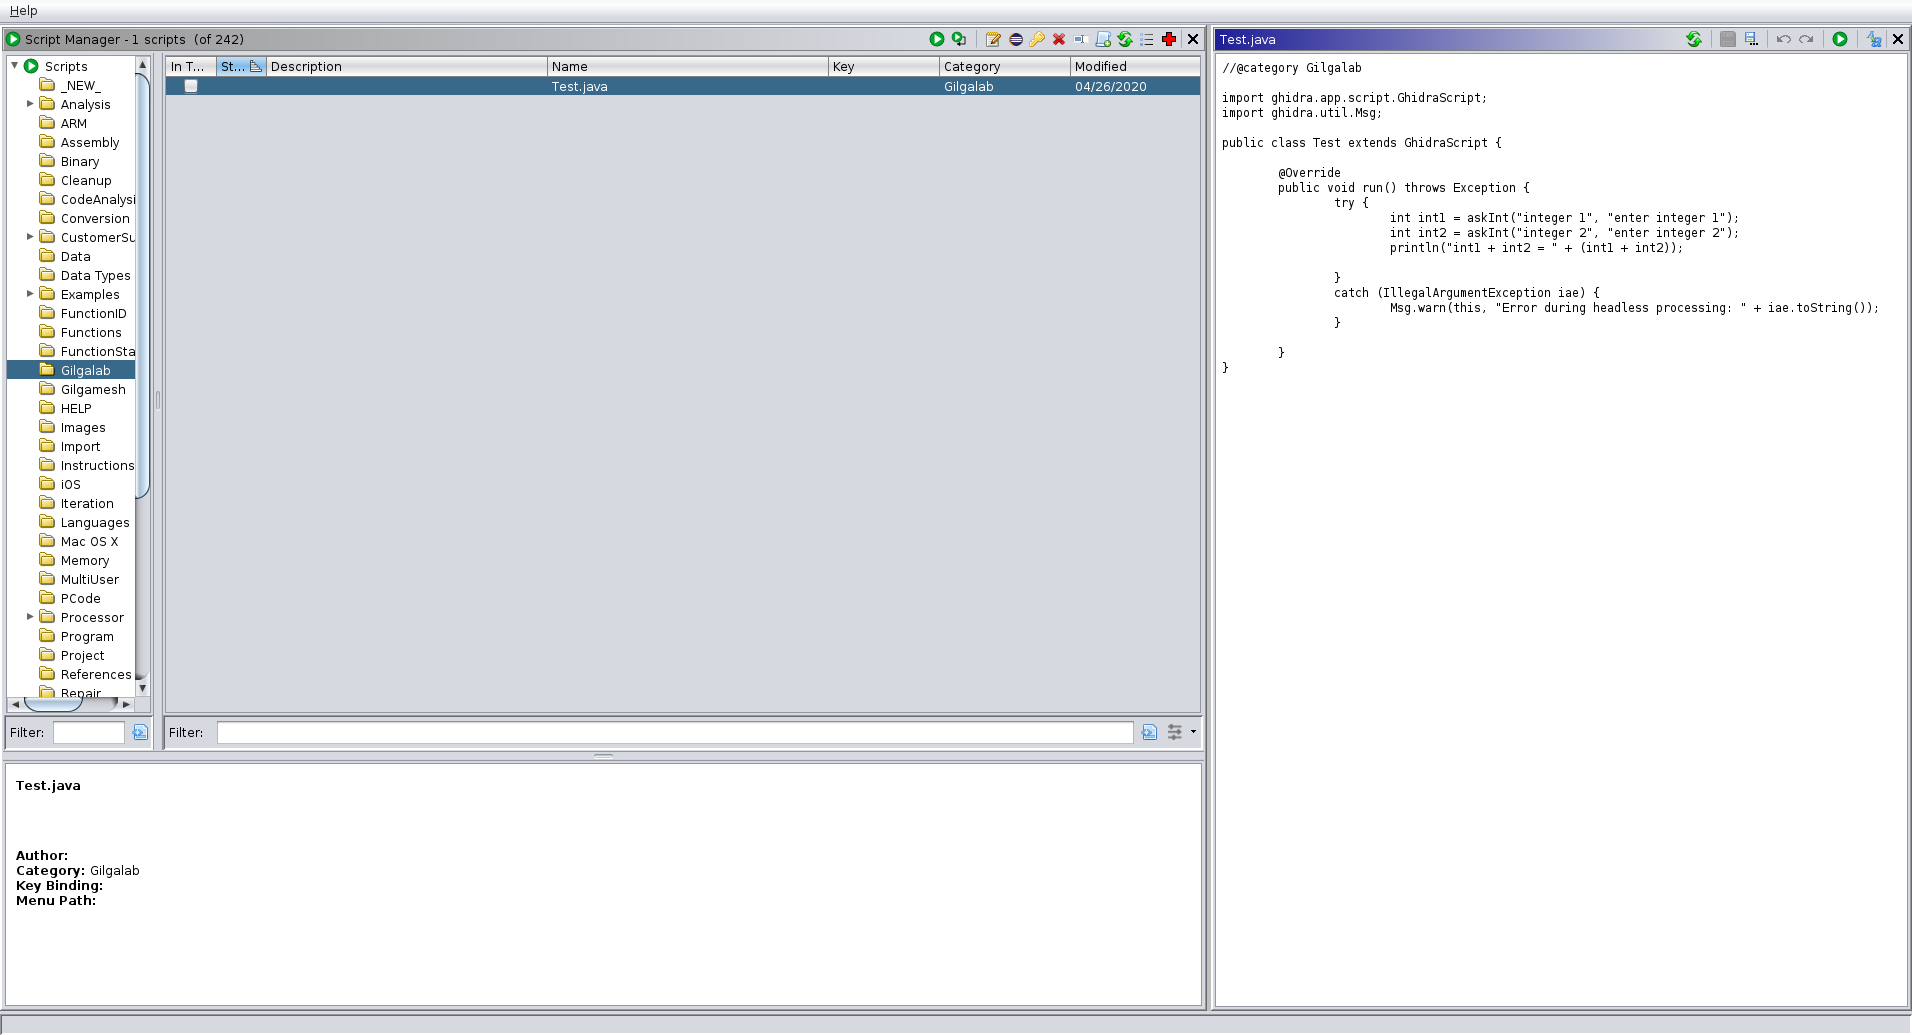Undo last edit in Test.java editor
The height and width of the screenshot is (1035, 1912).
(x=1783, y=39)
